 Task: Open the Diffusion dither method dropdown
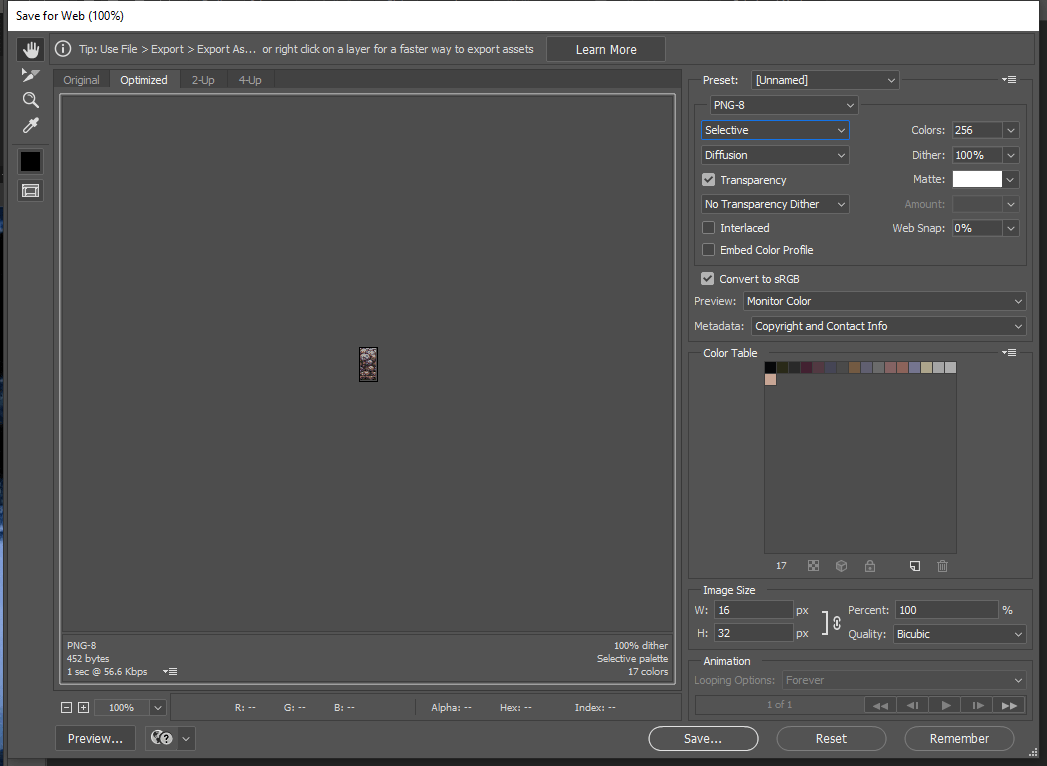[x=775, y=155]
